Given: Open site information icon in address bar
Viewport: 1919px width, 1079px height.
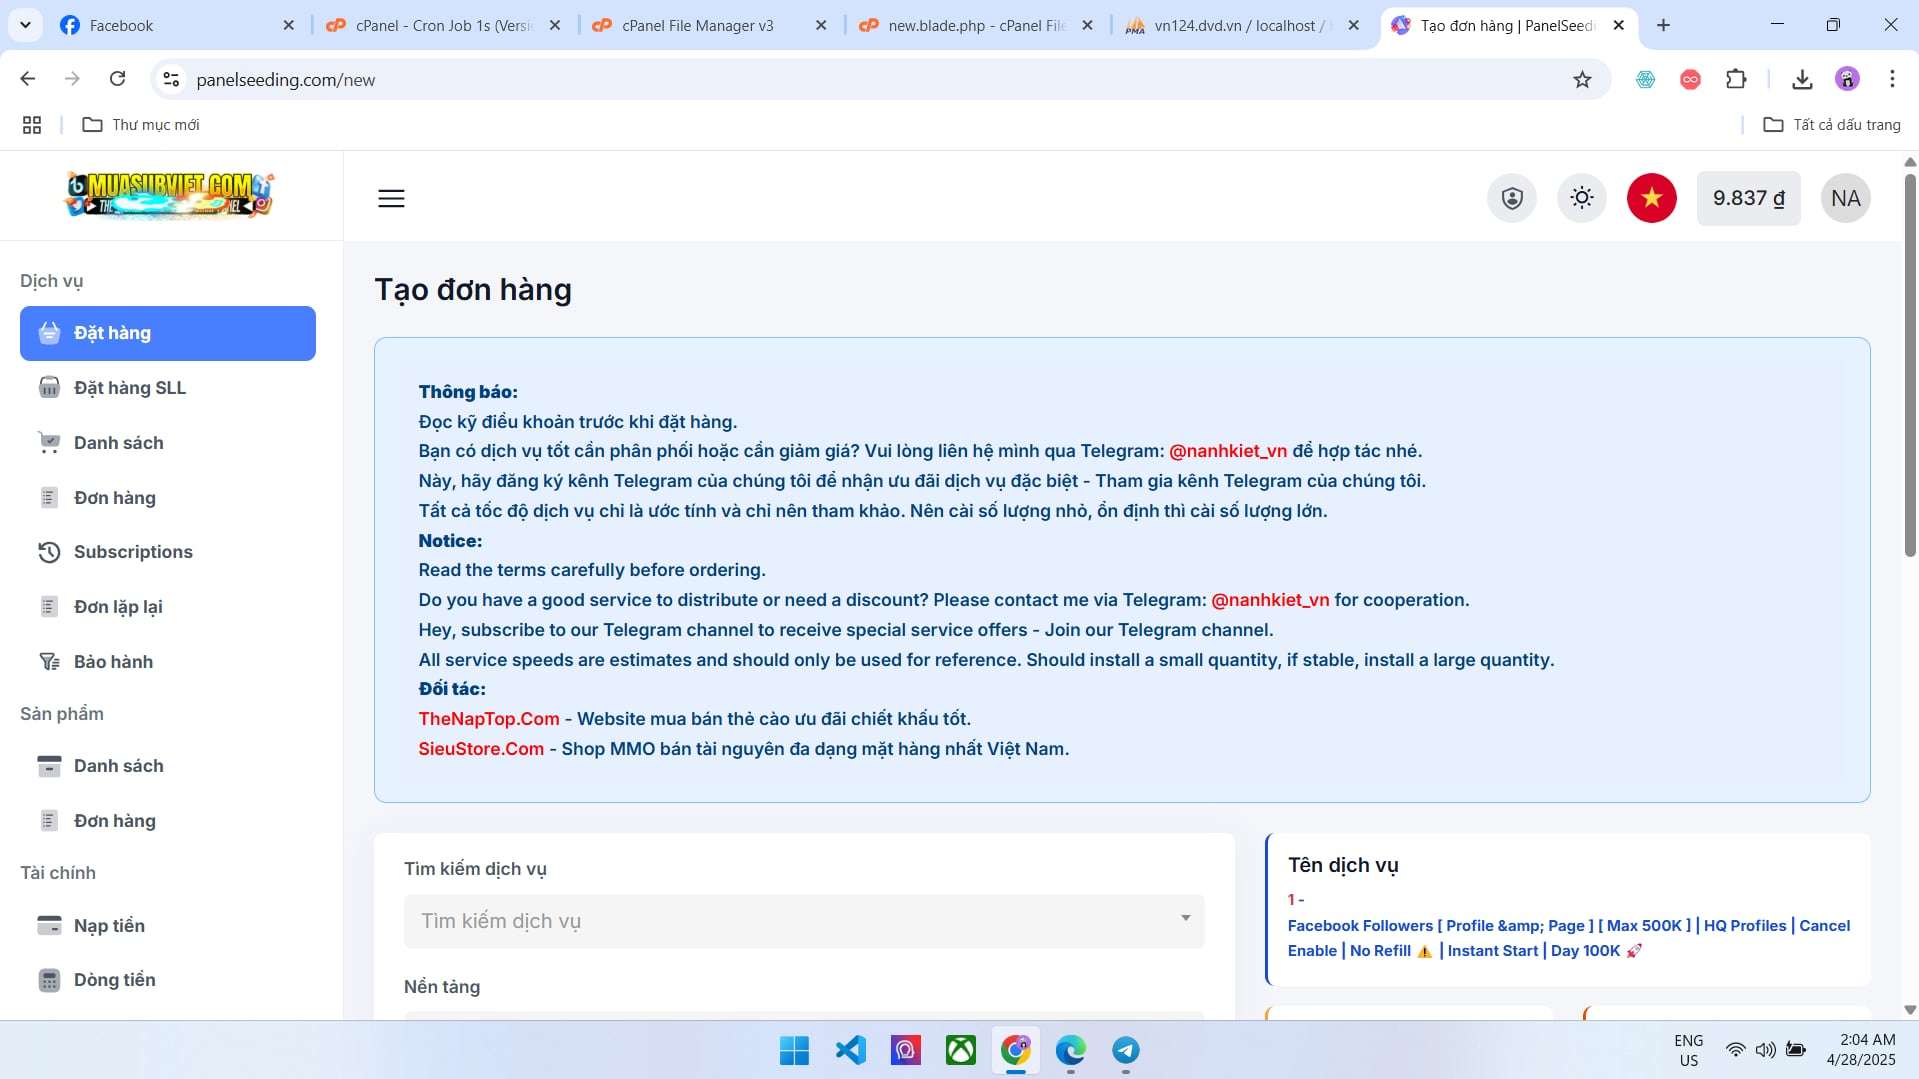Looking at the screenshot, I should (x=171, y=79).
